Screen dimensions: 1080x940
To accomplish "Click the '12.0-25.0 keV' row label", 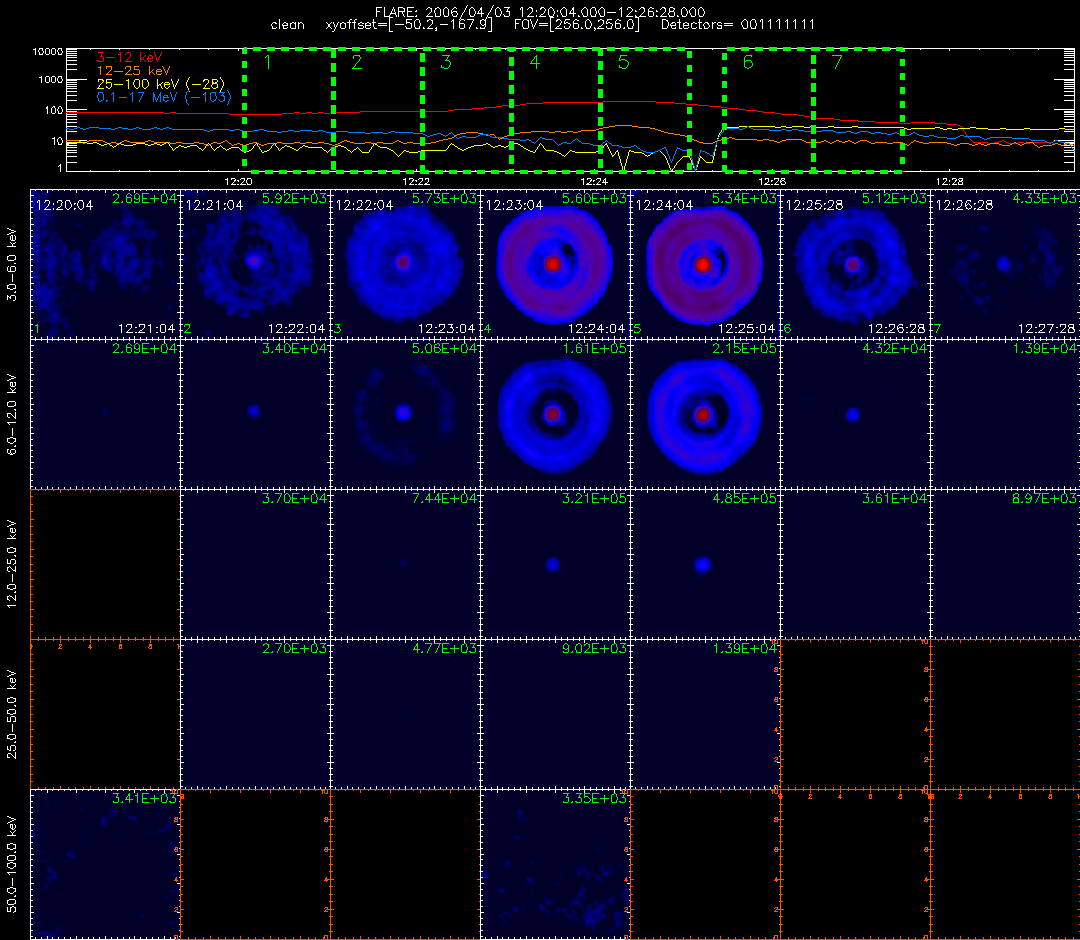I will pos(12,564).
